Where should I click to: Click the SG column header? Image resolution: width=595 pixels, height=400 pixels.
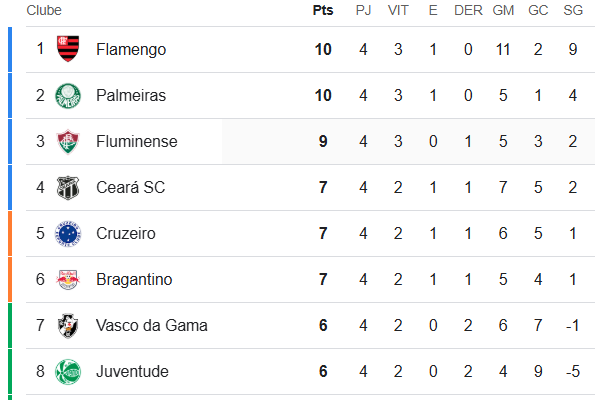573,10
